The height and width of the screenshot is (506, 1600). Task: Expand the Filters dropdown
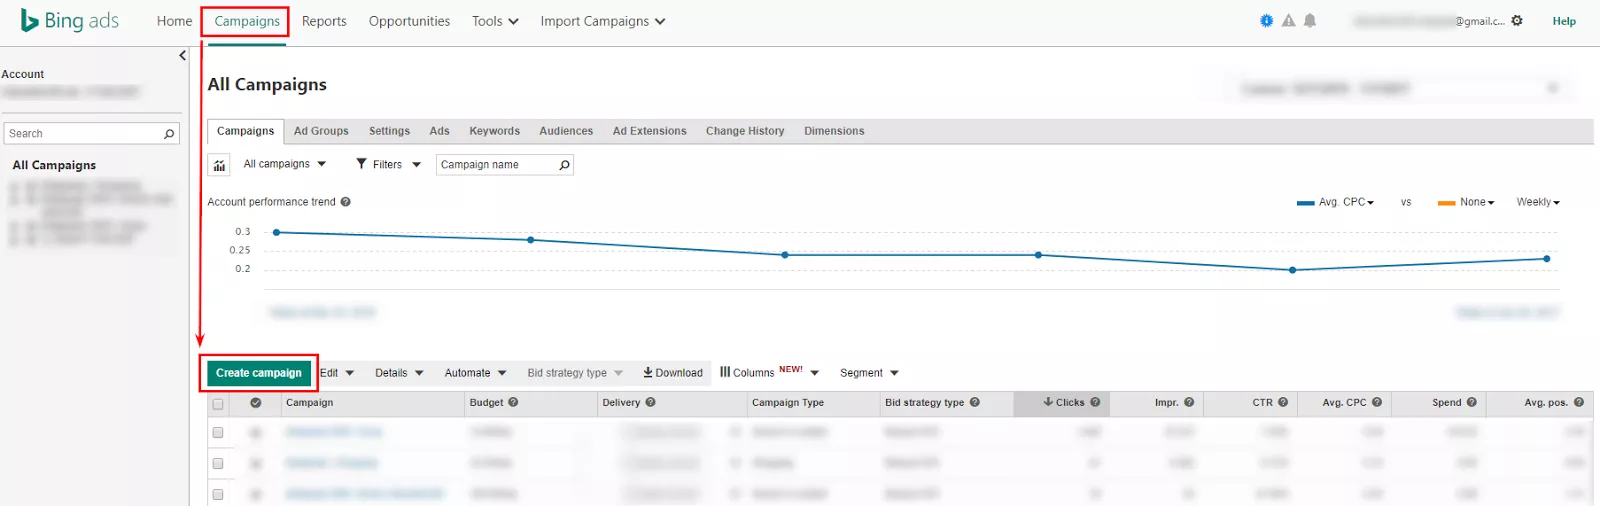point(388,164)
